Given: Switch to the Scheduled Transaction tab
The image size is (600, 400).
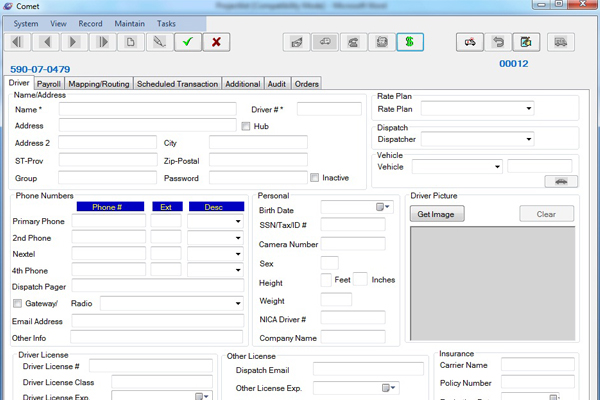Looking at the screenshot, I should tap(177, 84).
